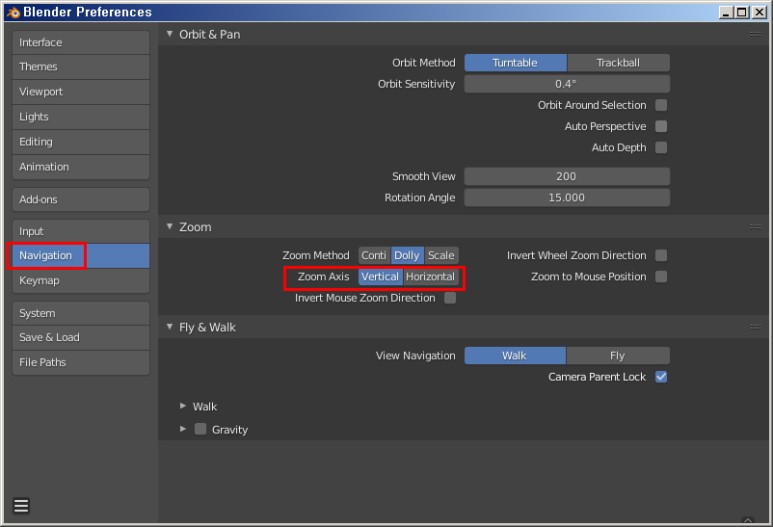Viewport: 773px width, 527px height.
Task: Open Save & Load preferences
Action: [x=81, y=338]
